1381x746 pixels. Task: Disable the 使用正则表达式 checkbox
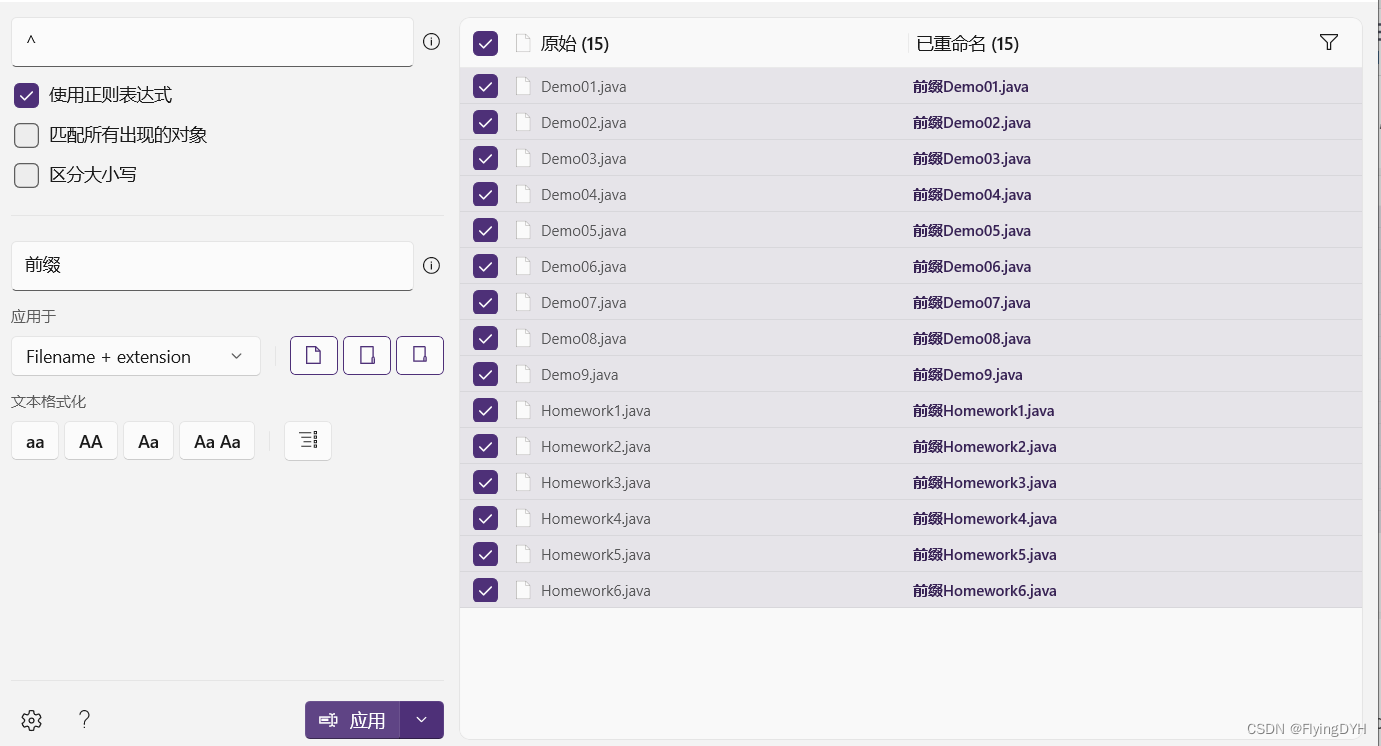(x=27, y=96)
